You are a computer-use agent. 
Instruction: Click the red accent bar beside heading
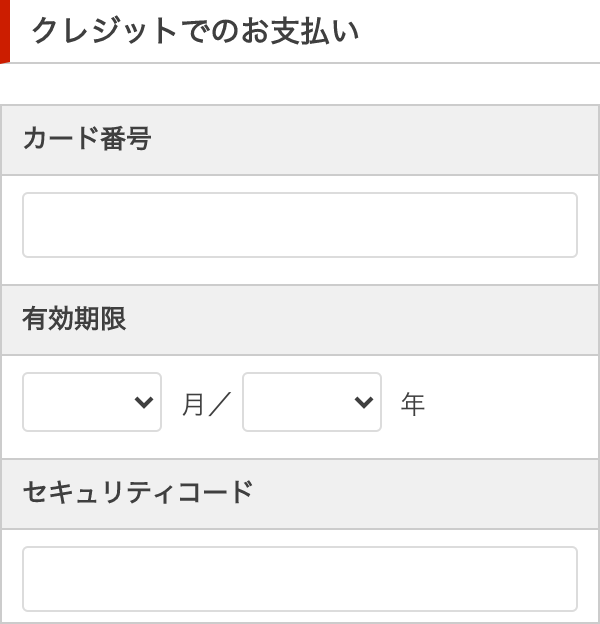click(4, 31)
